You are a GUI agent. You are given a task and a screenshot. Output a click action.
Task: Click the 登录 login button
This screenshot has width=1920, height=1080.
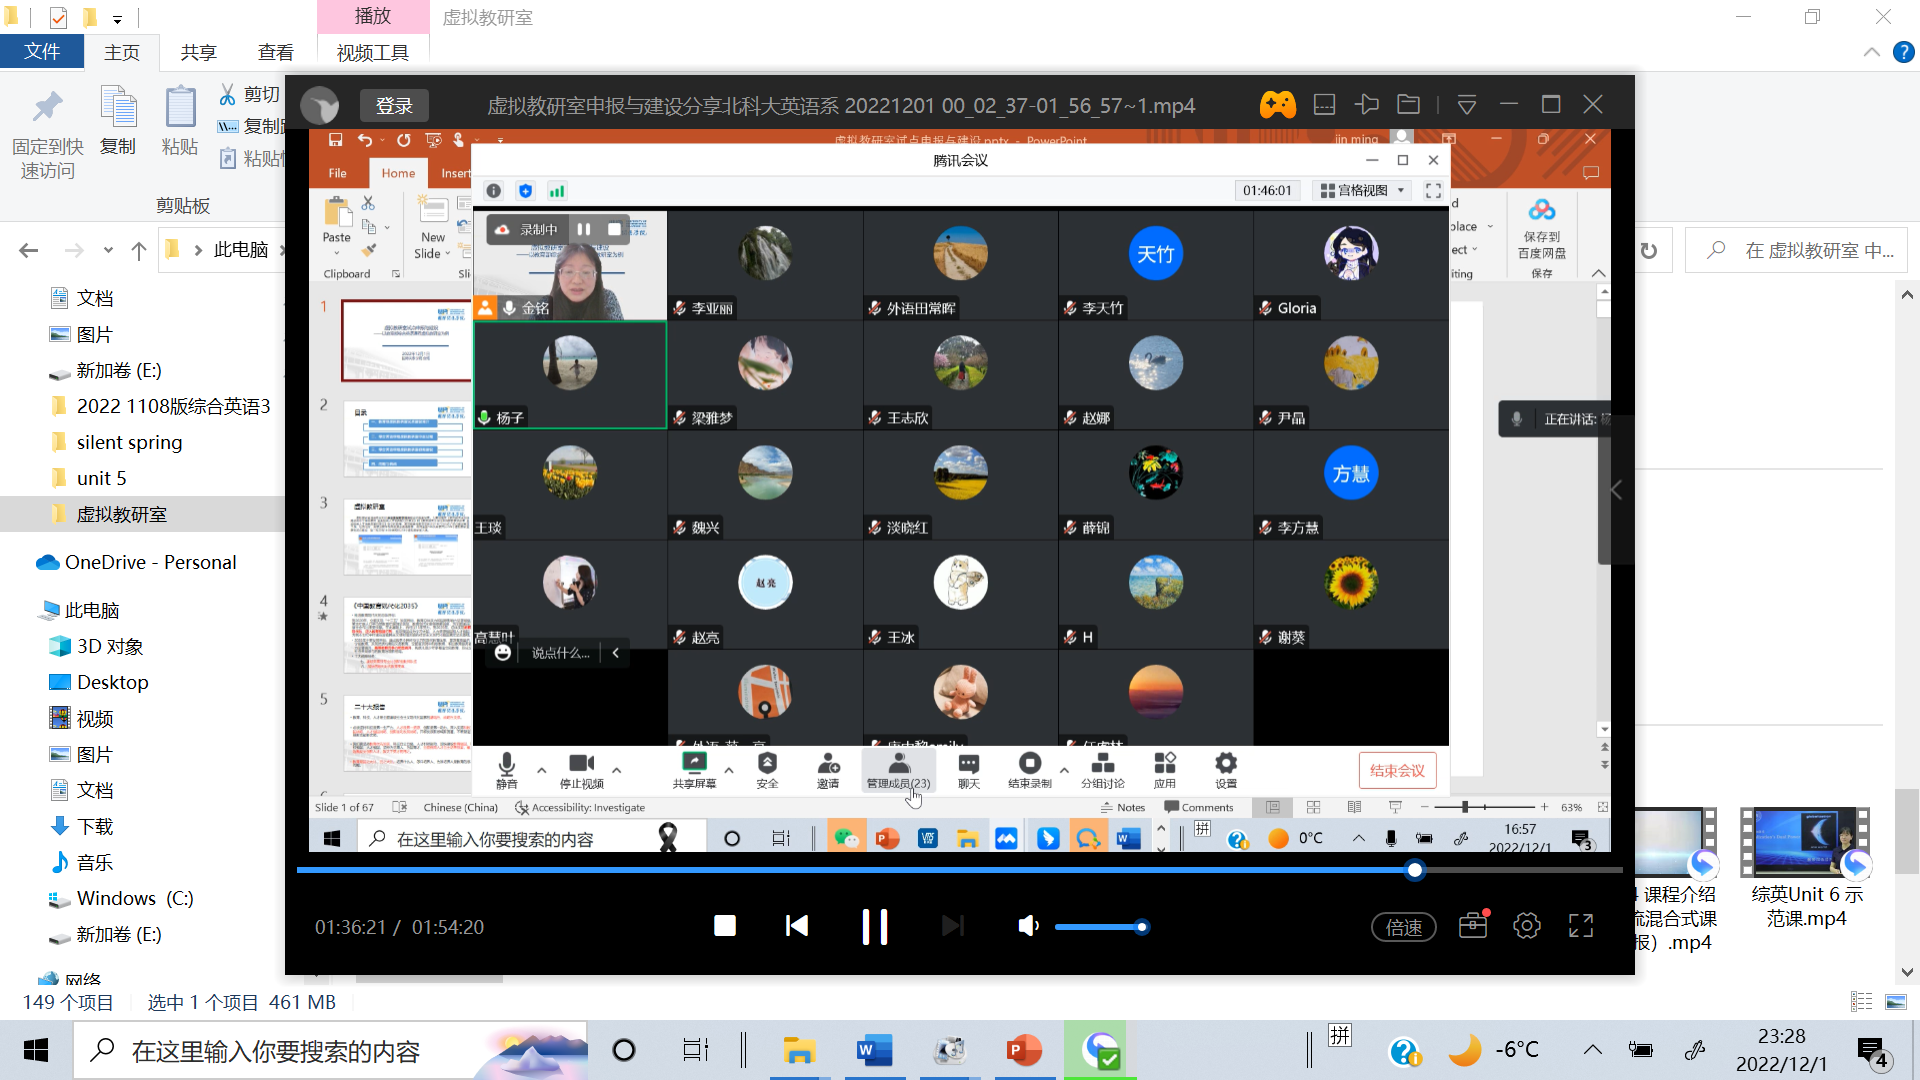pos(394,106)
